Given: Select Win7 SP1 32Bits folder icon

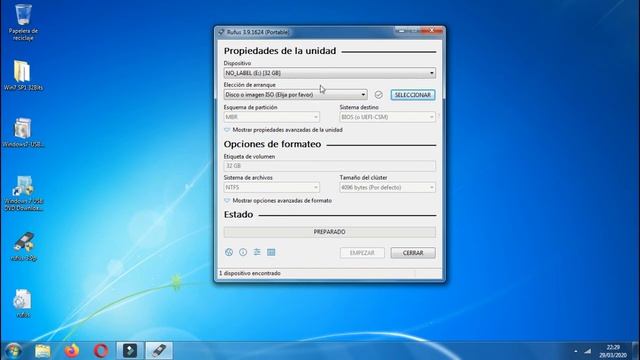Looking at the screenshot, I should tap(23, 76).
